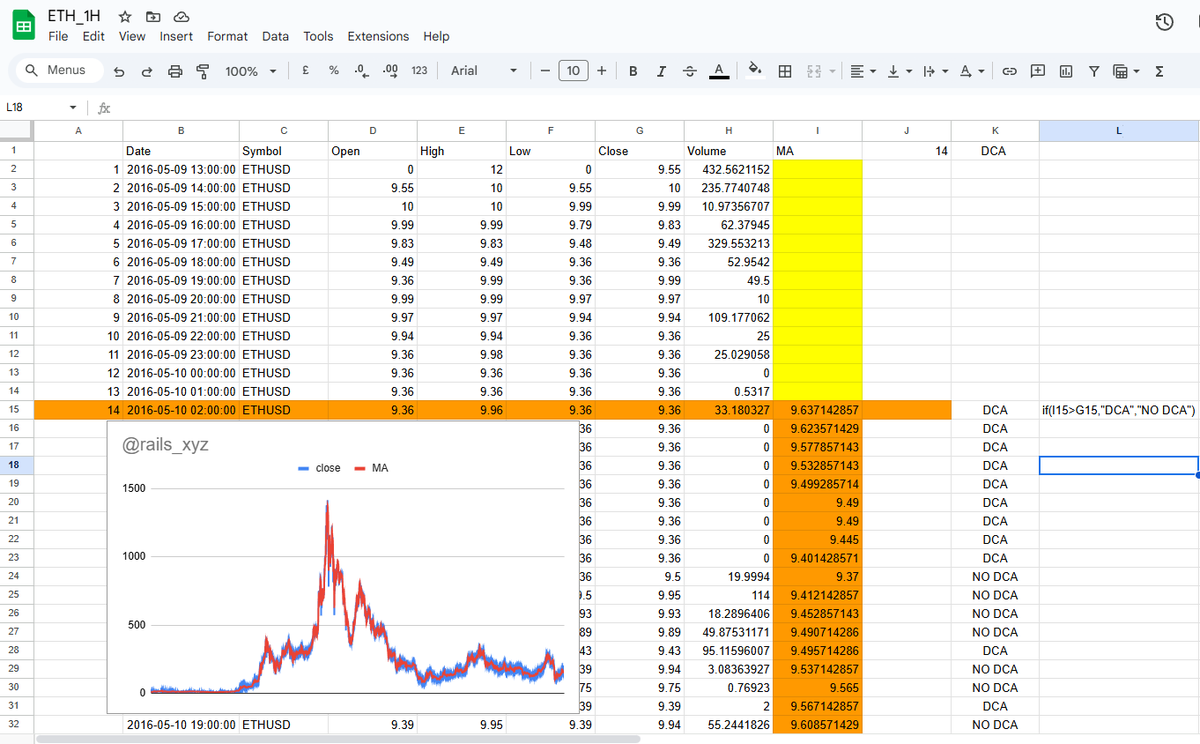Format as percent icon
Screen dimensions: 1200x744
pos(333,70)
